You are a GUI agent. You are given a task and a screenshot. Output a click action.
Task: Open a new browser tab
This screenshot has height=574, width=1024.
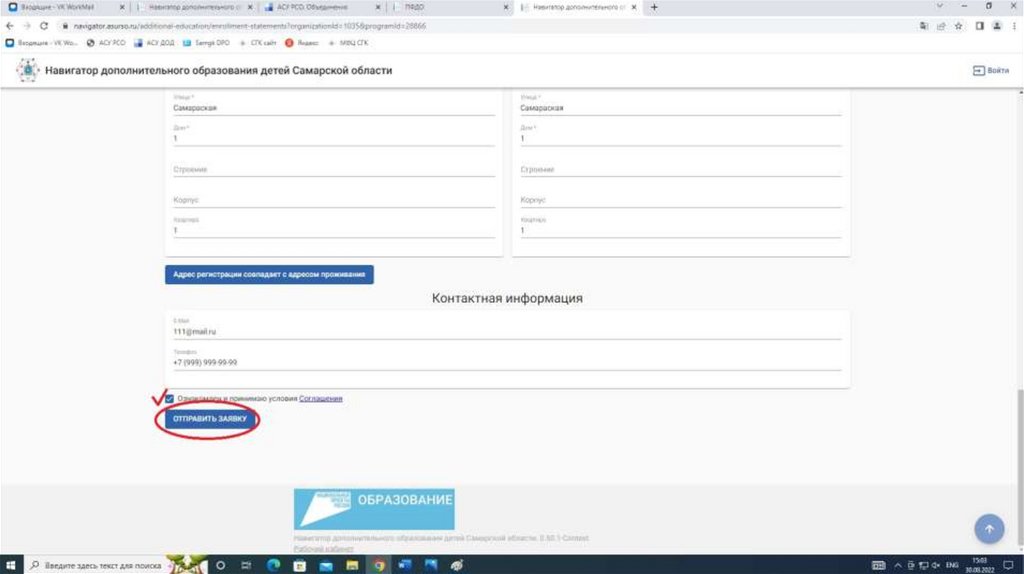[x=654, y=7]
